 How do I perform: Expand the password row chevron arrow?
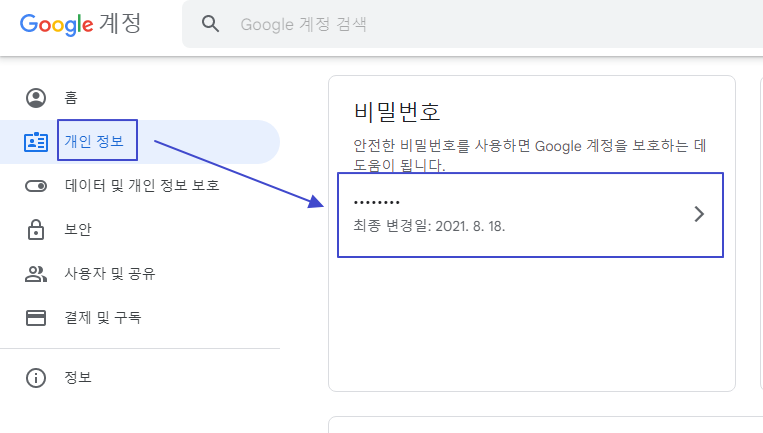point(699,214)
